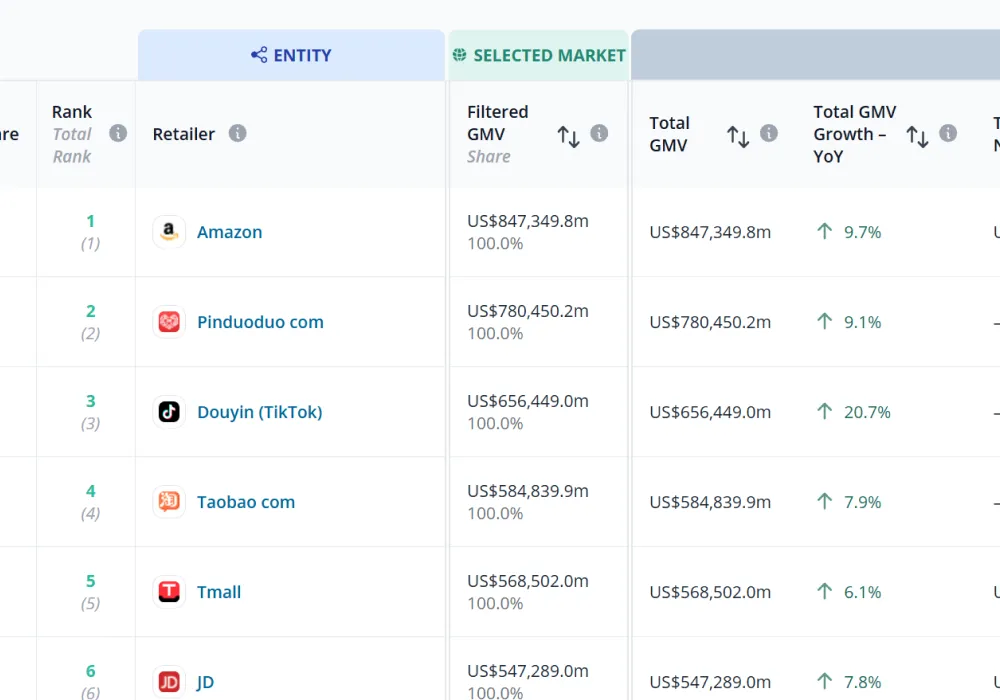1000x700 pixels.
Task: Click the Tmall logo icon
Action: coord(169,591)
